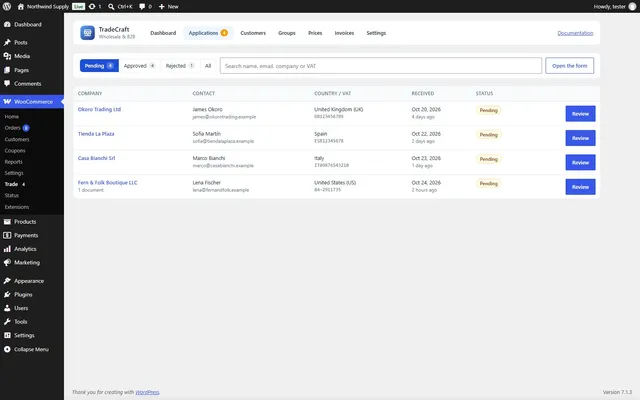Screen dimensions: 640x400
Task: Click the WooCommerce logo icon
Action: click(x=7, y=102)
